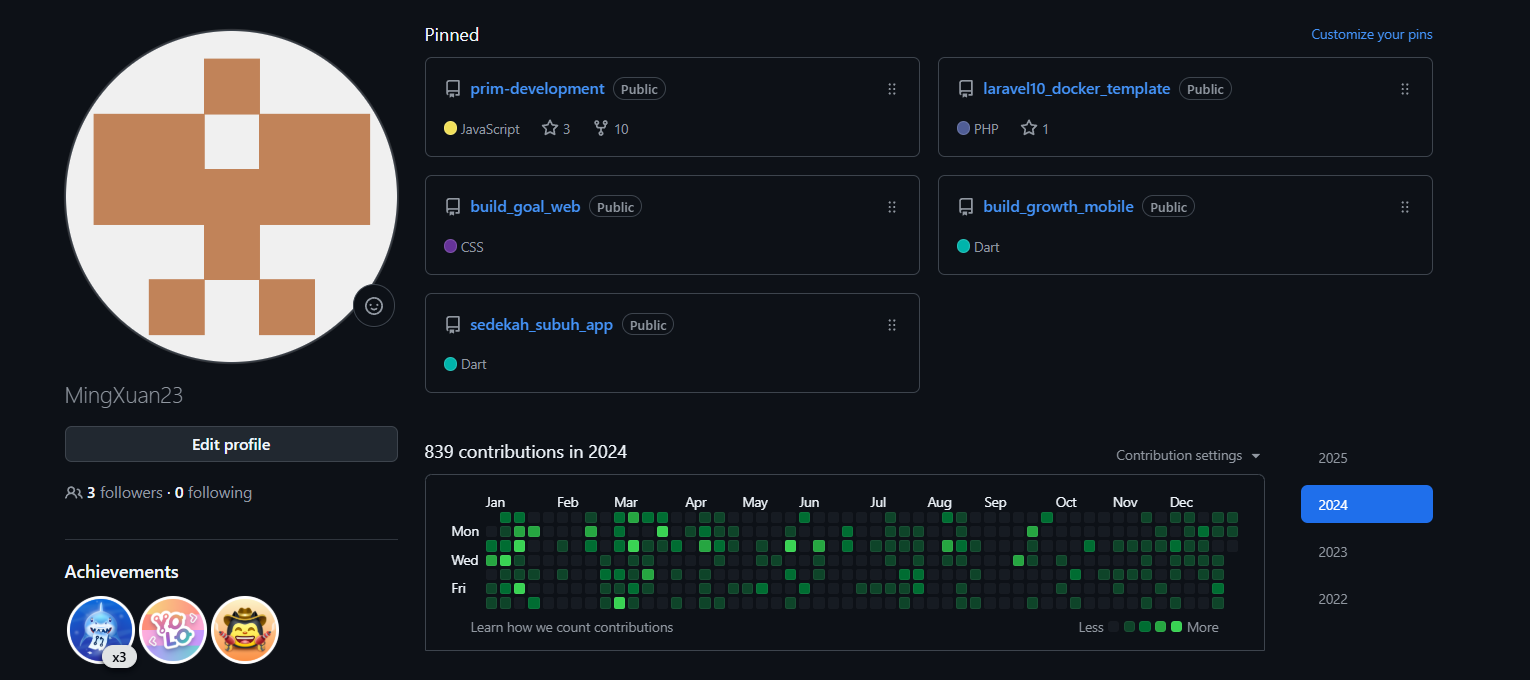The width and height of the screenshot is (1530, 680).
Task: Click the Achievements heading link
Action: tap(122, 572)
